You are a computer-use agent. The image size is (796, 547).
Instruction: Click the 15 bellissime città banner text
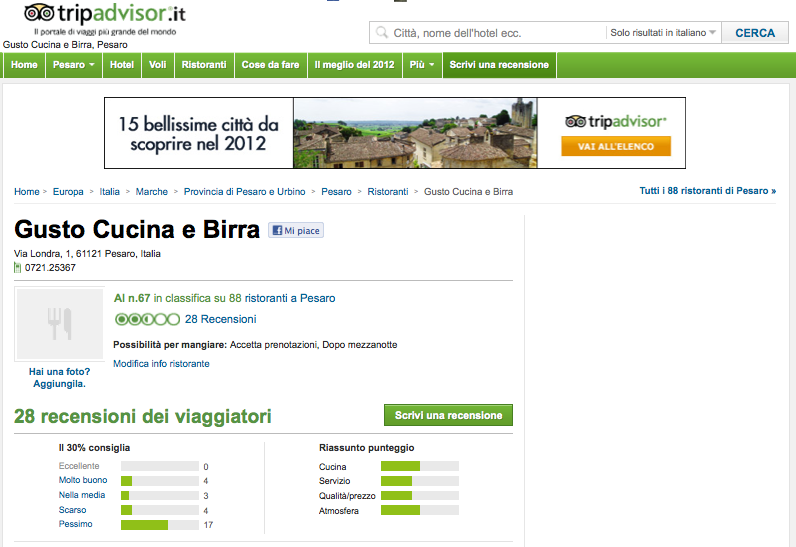[x=198, y=133]
